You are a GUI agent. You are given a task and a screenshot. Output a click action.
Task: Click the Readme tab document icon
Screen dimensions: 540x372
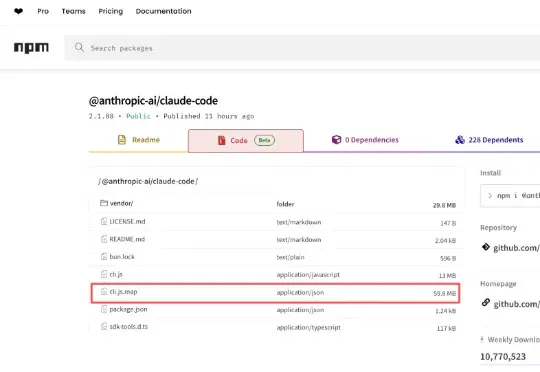[122, 140]
